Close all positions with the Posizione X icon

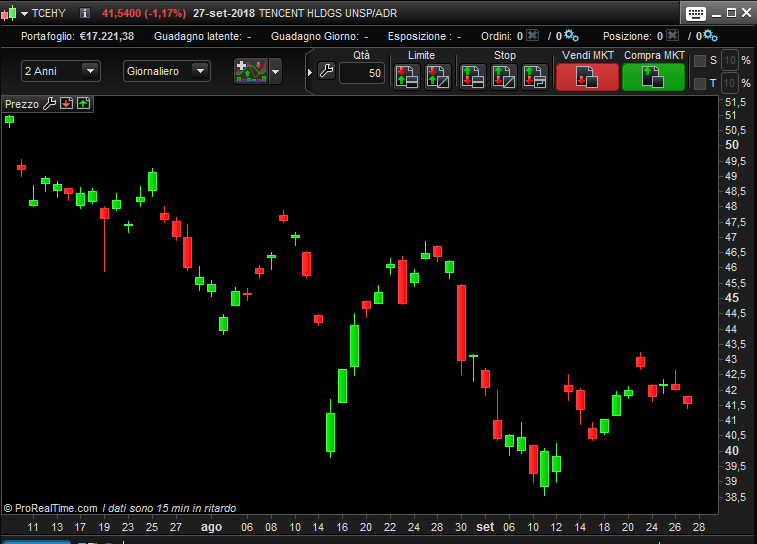tap(673, 35)
